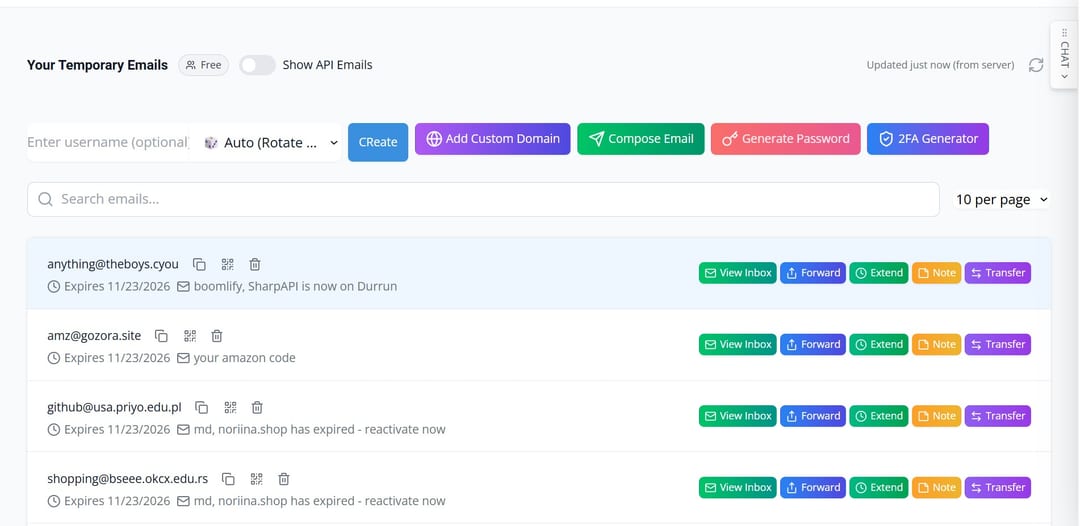This screenshot has width=1080, height=526.
Task: Open Compose Email
Action: coord(641,139)
